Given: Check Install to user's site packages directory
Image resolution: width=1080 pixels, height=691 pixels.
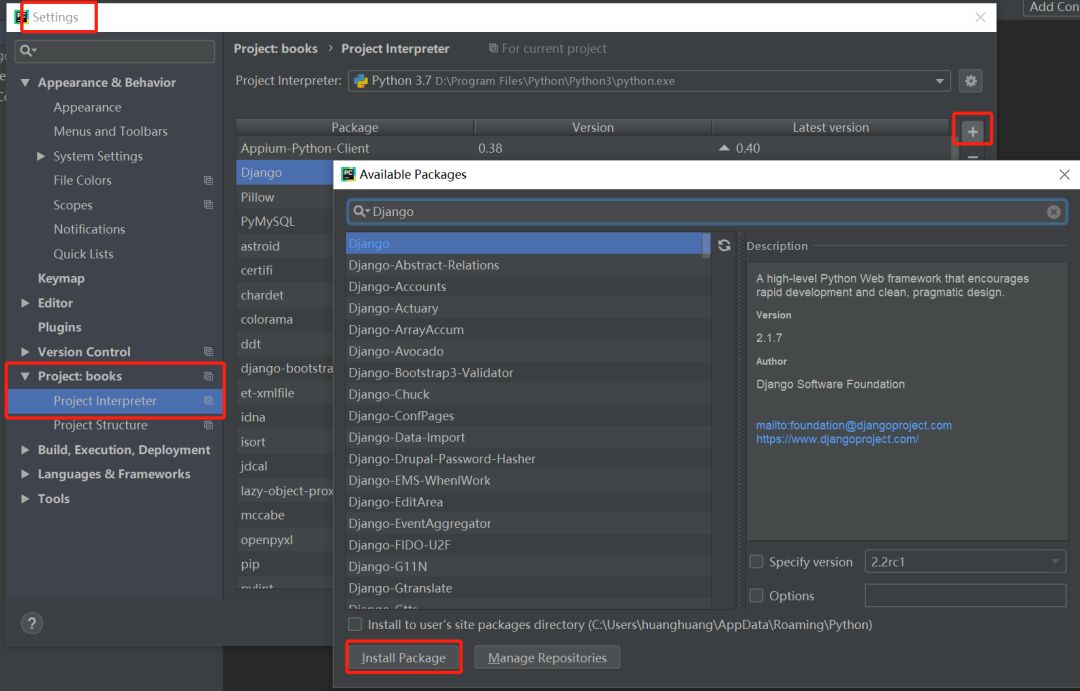Looking at the screenshot, I should point(355,624).
